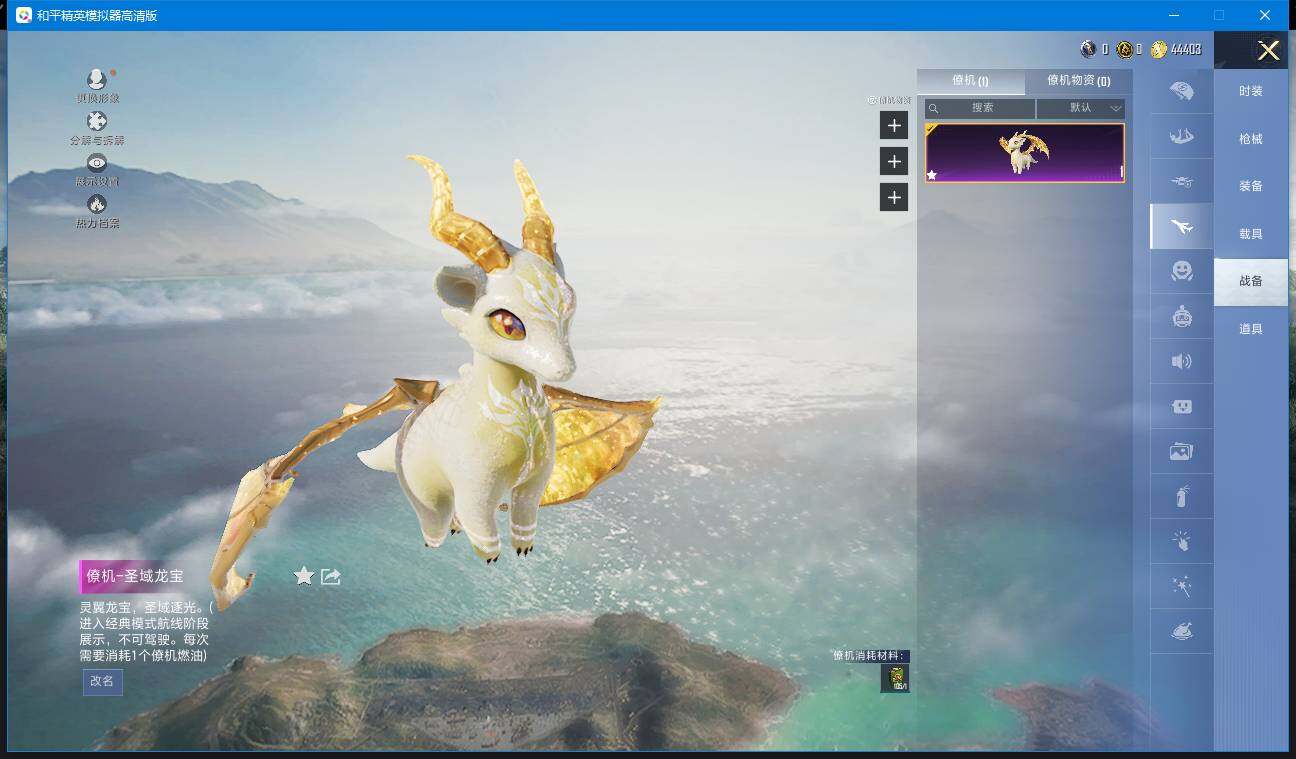This screenshot has height=759, width=1296.
Task: Click the 僚机消耗材料 label
Action: [x=869, y=656]
